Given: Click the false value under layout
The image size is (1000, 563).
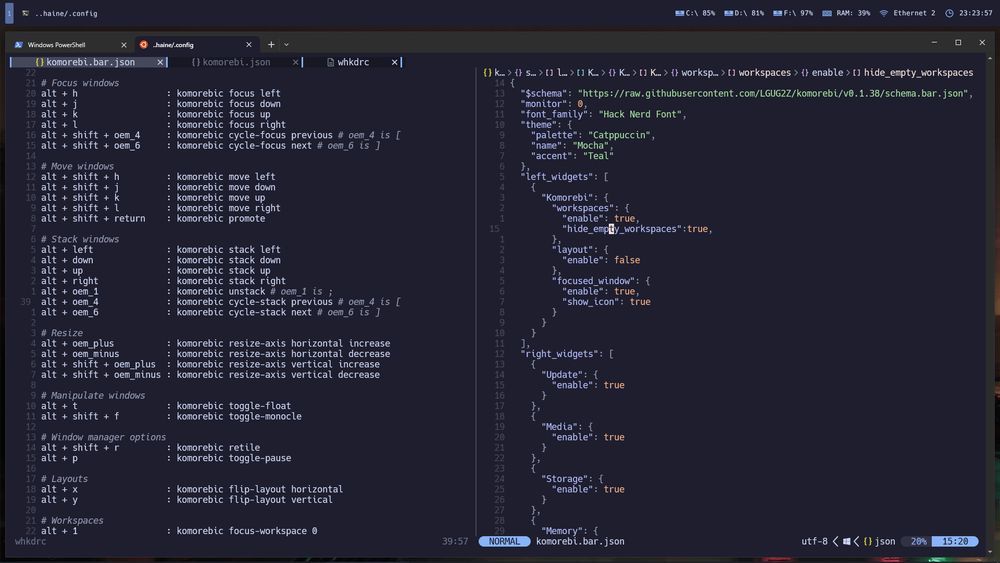Looking at the screenshot, I should click(627, 260).
